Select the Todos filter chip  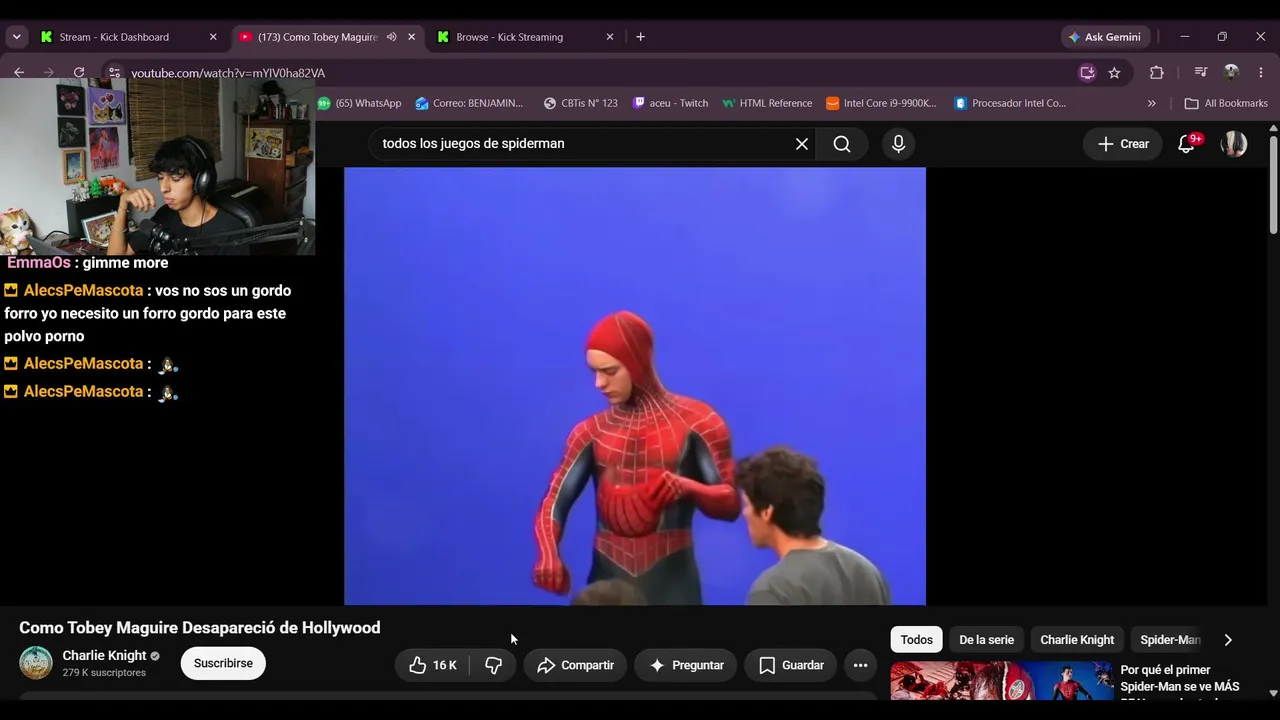click(x=916, y=640)
